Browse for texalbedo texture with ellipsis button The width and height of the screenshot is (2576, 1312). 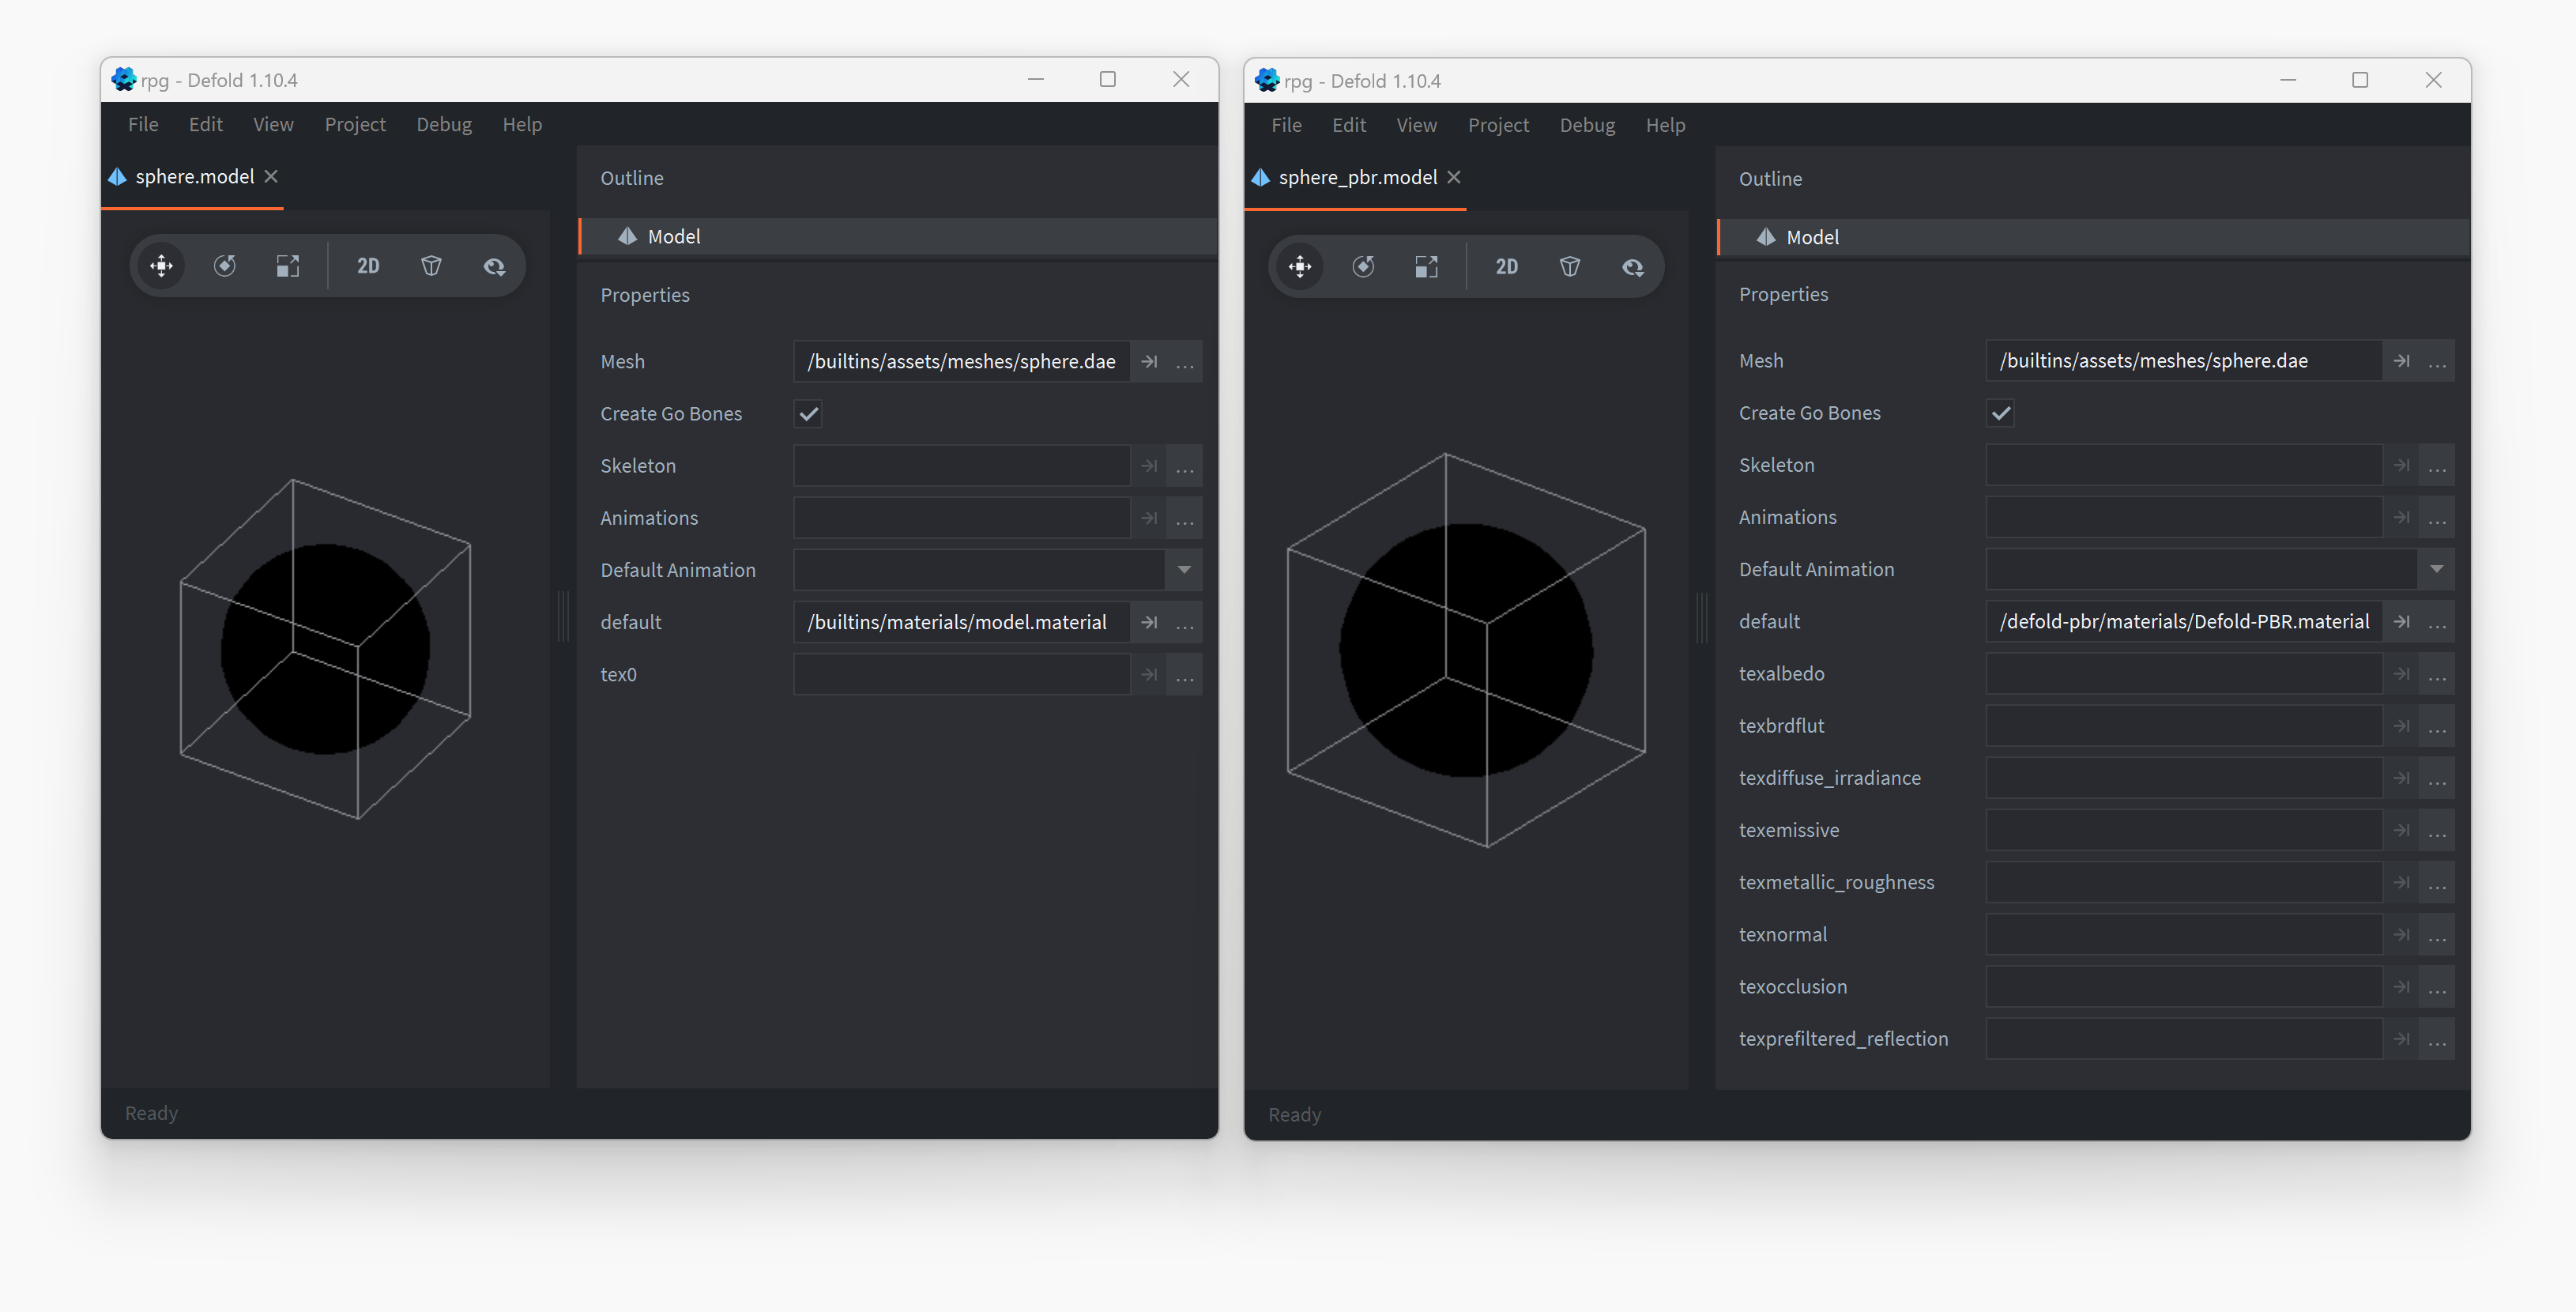2437,674
